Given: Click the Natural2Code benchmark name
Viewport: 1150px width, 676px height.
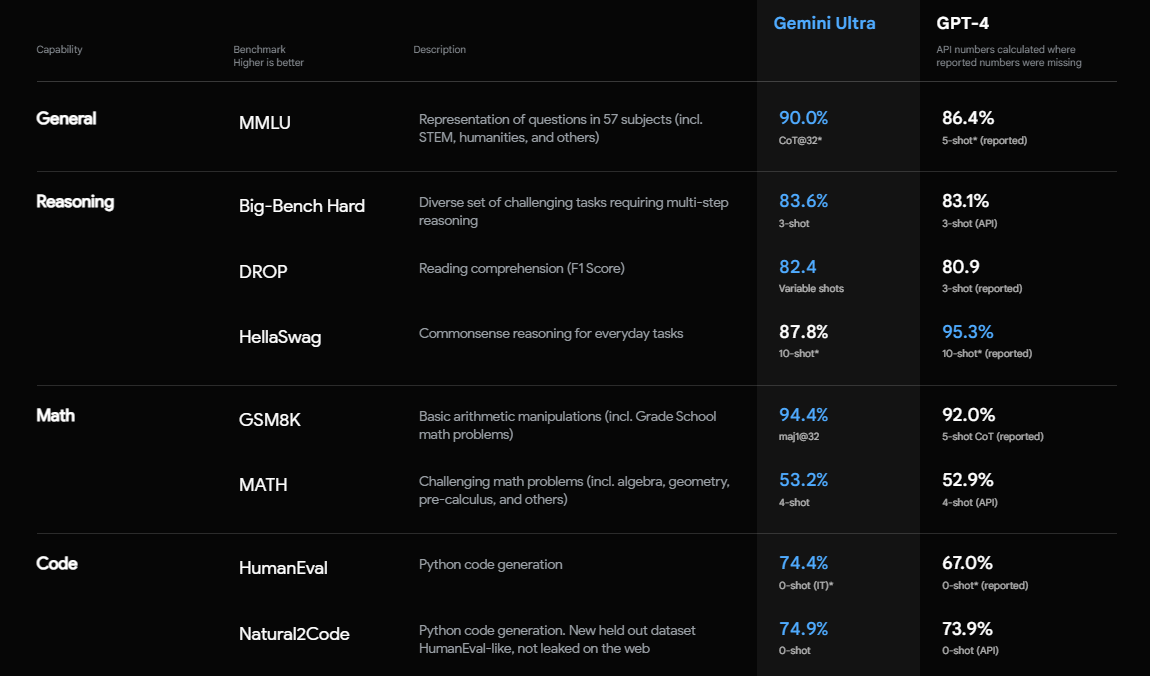Looking at the screenshot, I should pyautogui.click(x=294, y=633).
